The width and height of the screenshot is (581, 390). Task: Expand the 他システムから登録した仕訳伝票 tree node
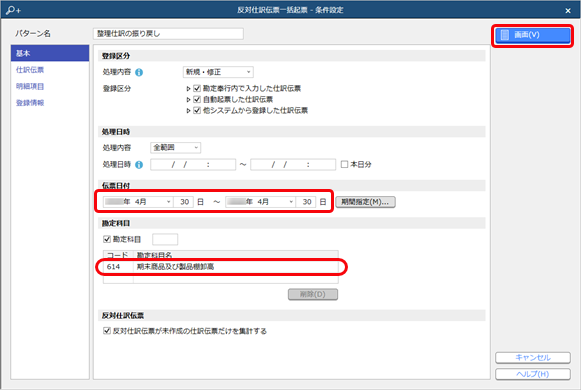[188, 111]
